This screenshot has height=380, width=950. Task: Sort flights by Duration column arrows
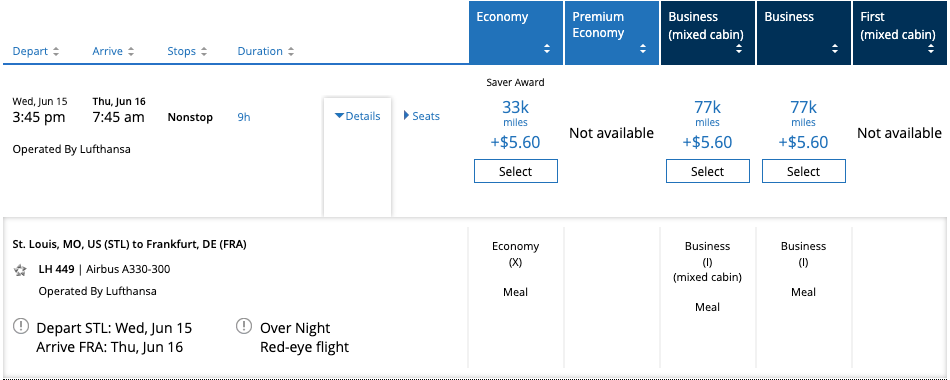point(291,52)
